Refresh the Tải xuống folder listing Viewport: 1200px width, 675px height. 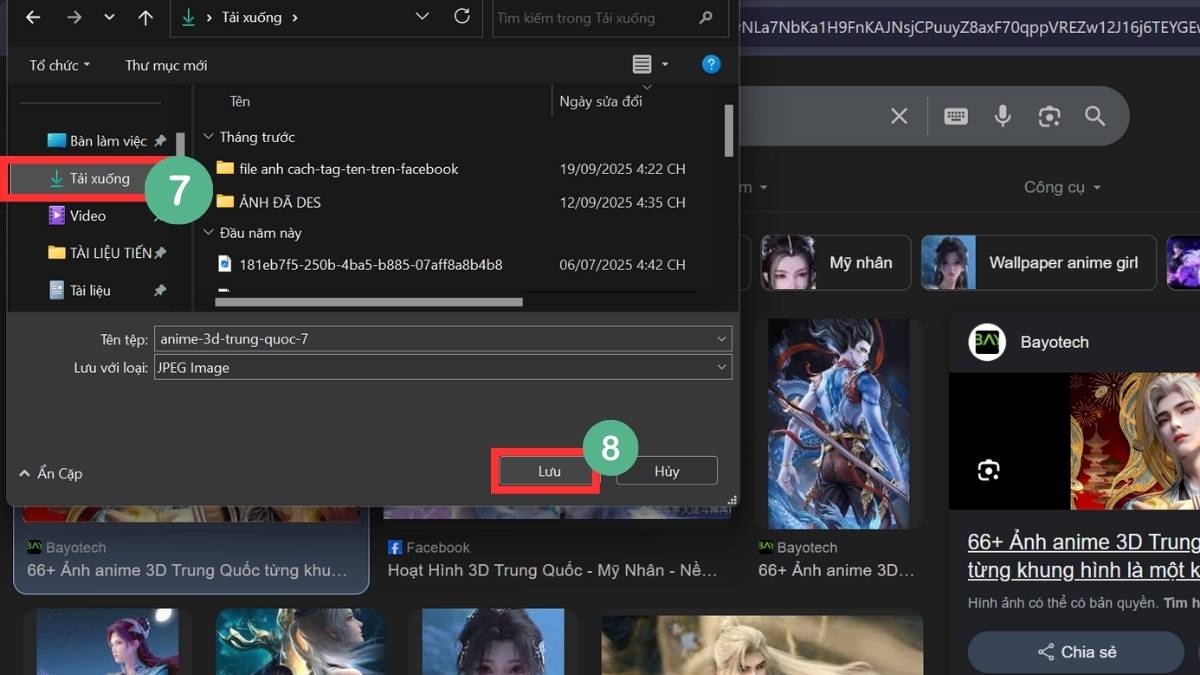[461, 17]
